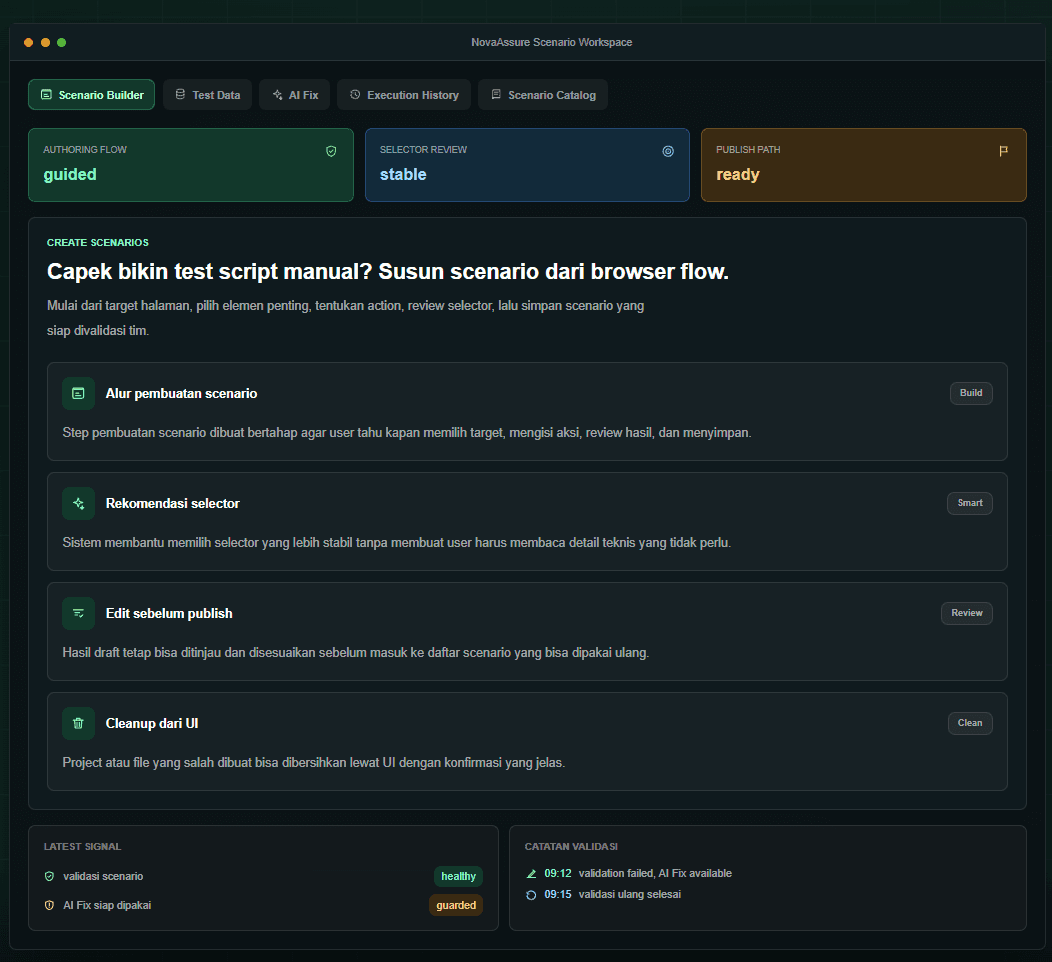Click the Review badge button
The image size is (1052, 962).
coord(967,613)
